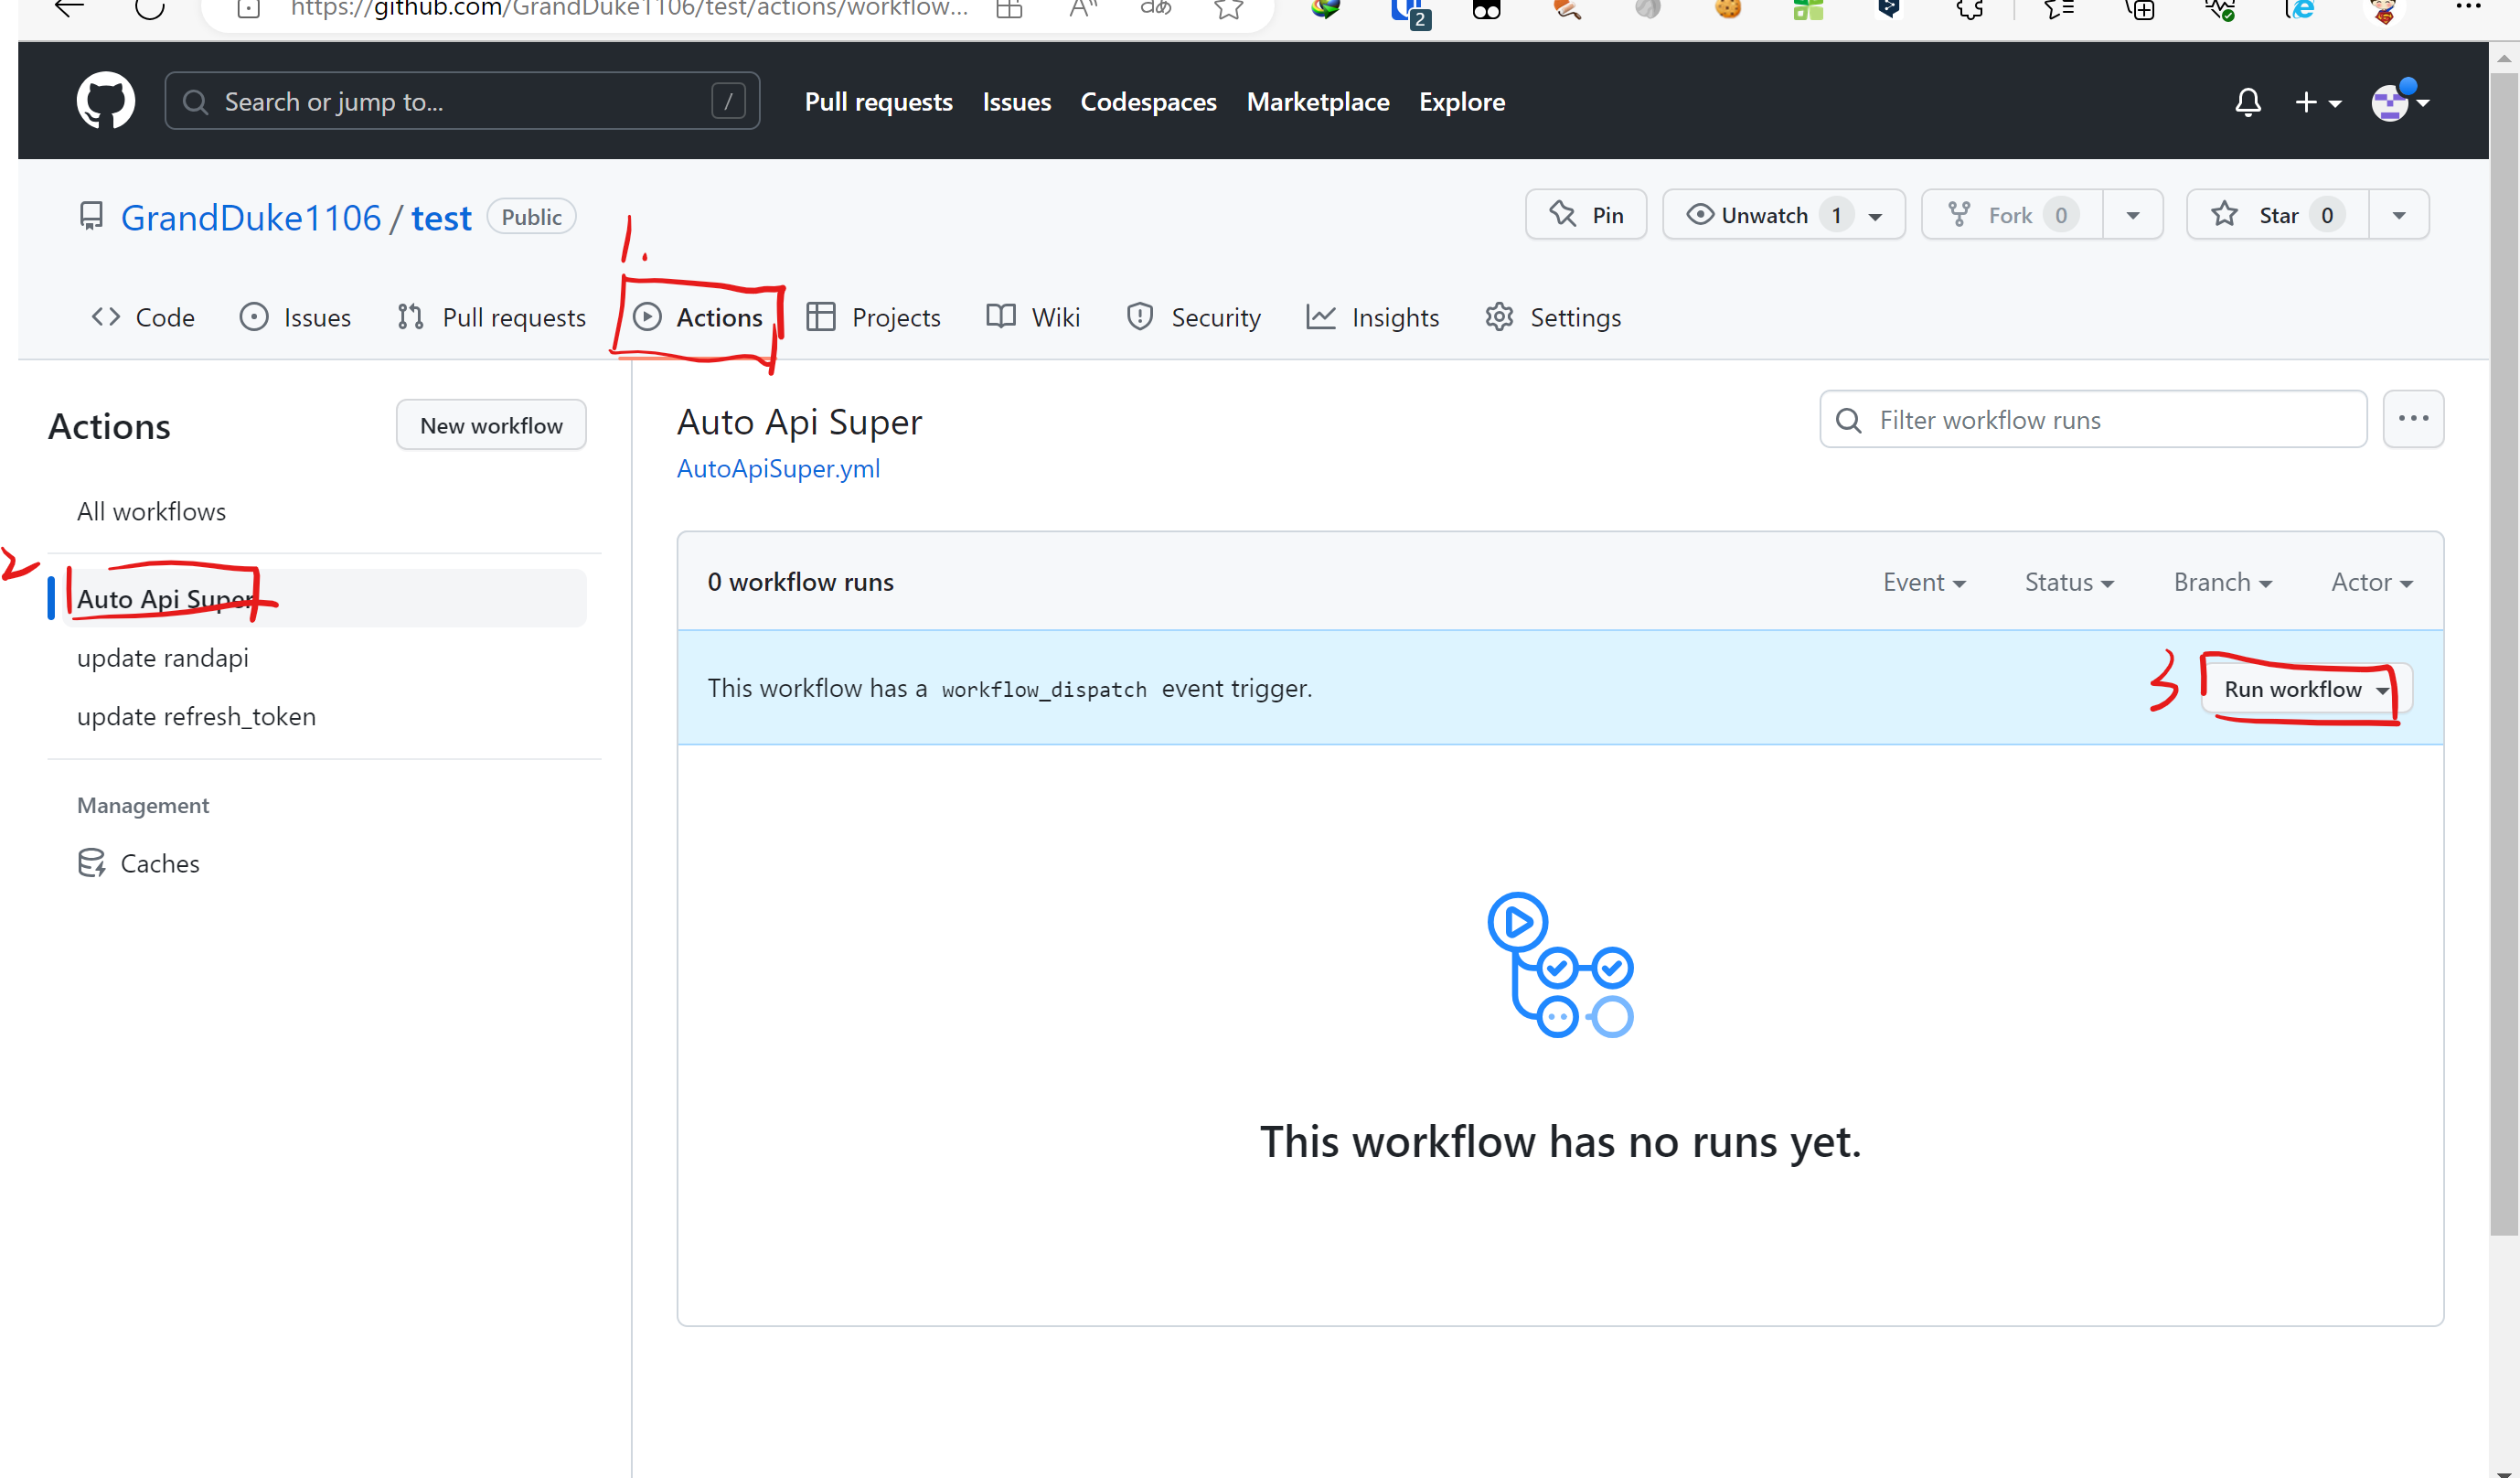Open AutoApiSuper.yml workflow file
Image resolution: width=2520 pixels, height=1478 pixels.
click(x=779, y=468)
